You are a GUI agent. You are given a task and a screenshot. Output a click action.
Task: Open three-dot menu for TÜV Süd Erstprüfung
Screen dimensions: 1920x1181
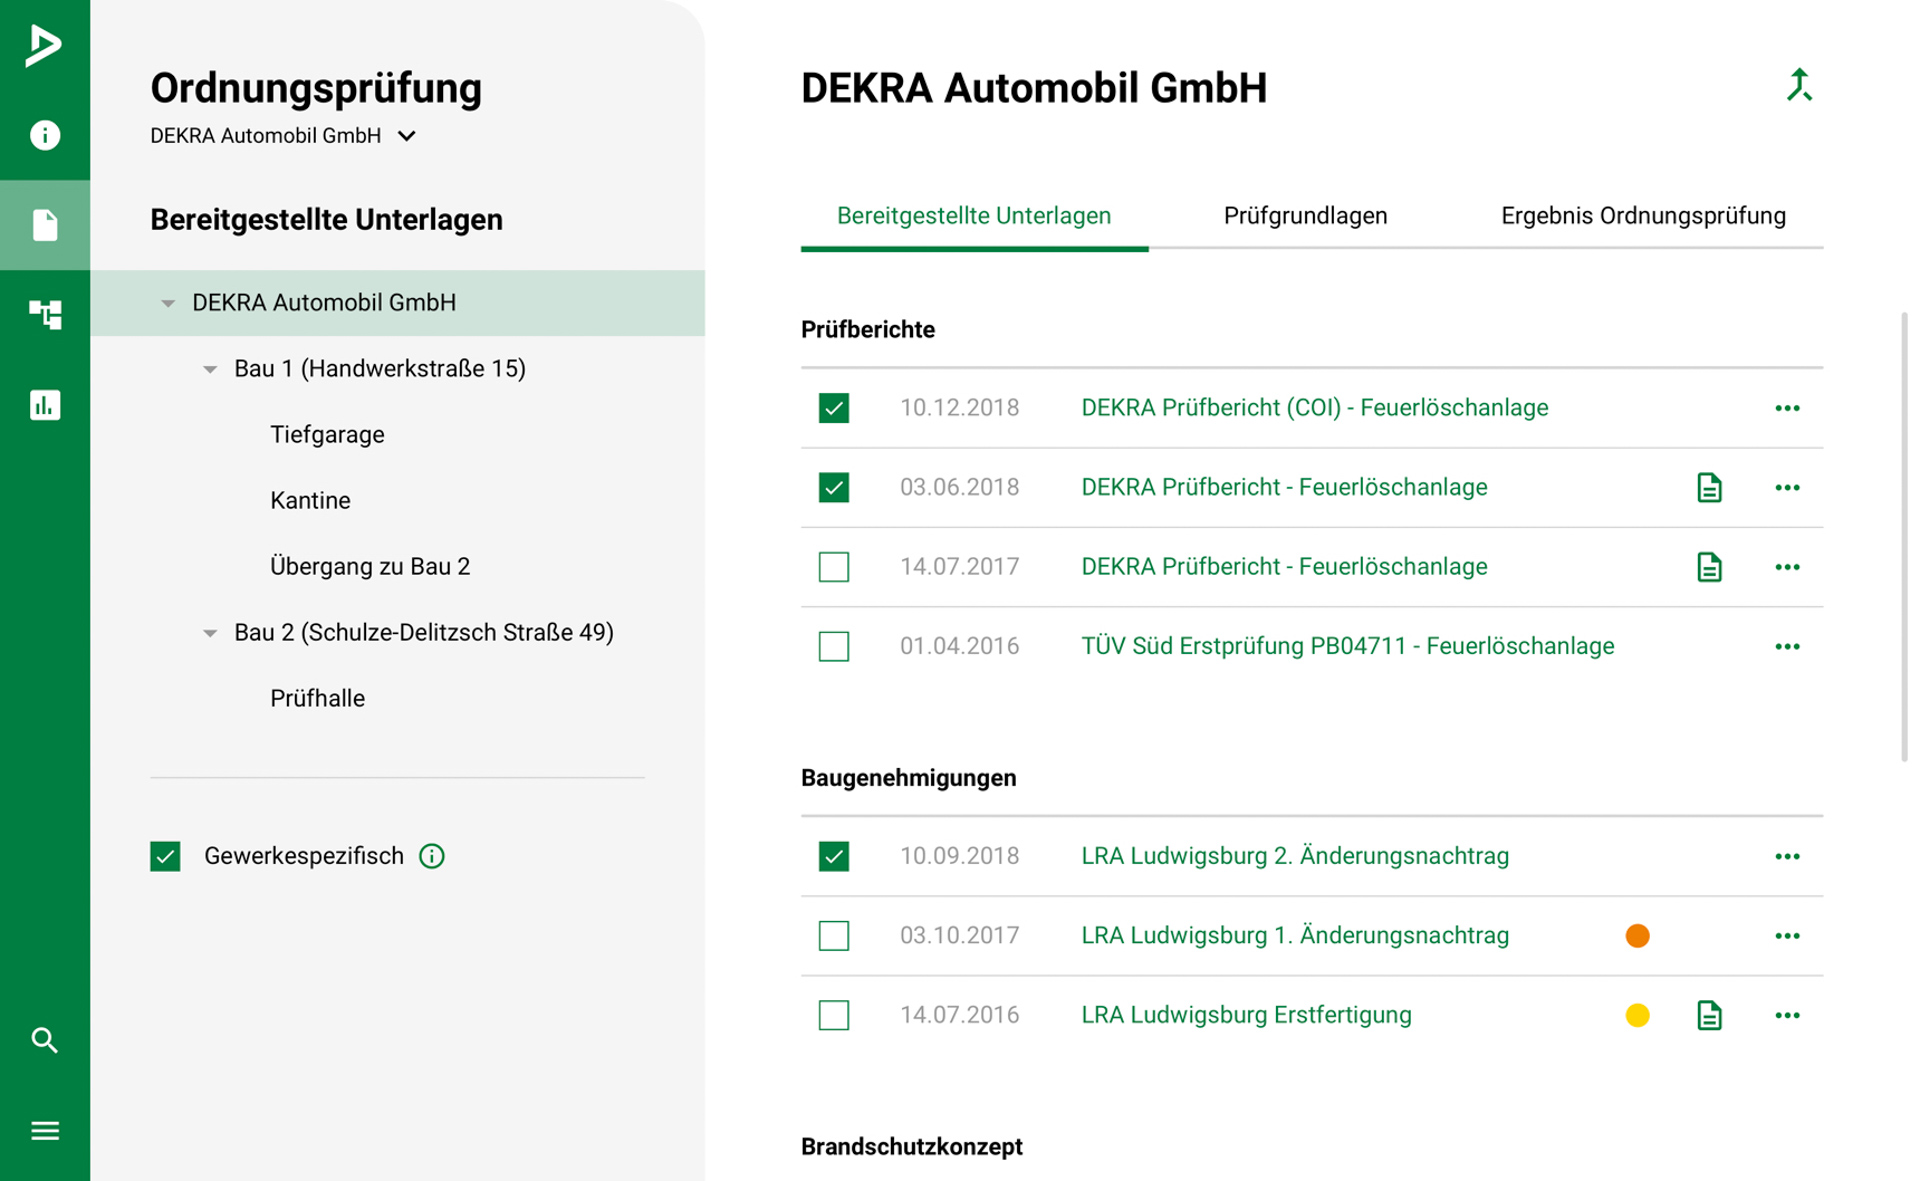[x=1787, y=647]
